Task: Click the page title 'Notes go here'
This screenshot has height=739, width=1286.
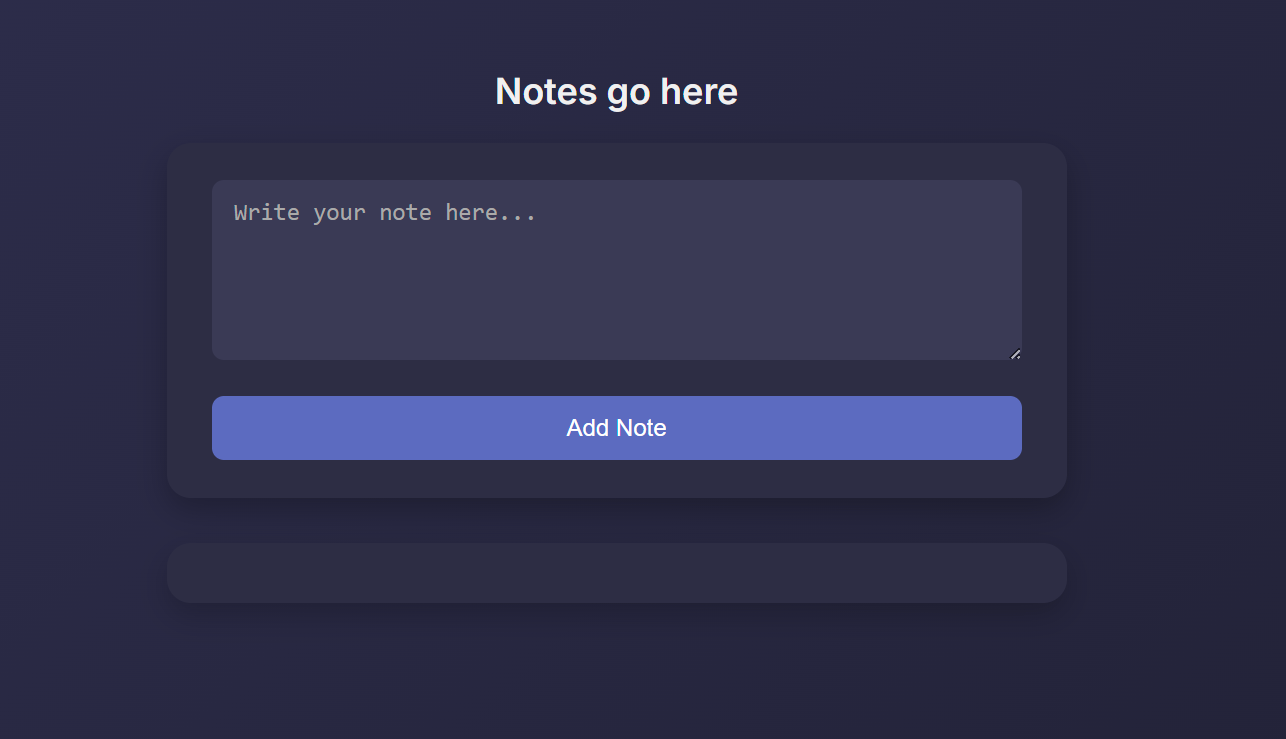Action: click(617, 92)
